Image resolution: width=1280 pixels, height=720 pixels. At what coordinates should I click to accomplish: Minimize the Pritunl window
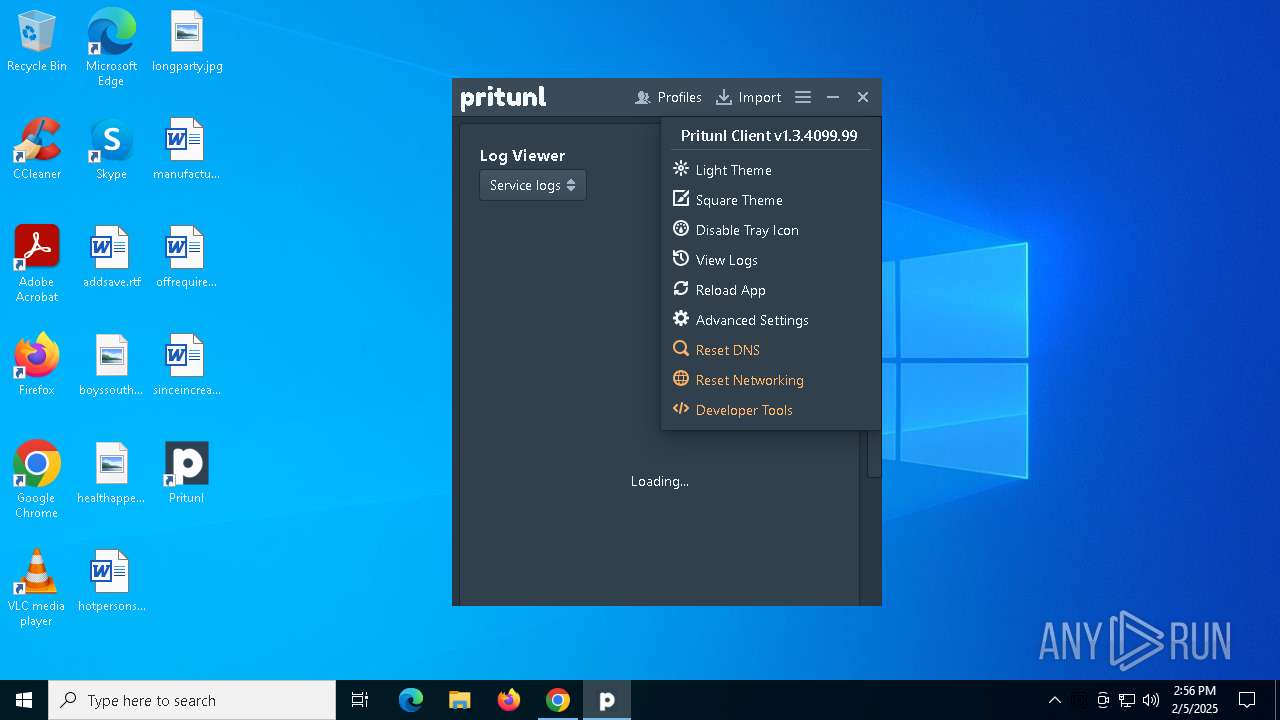point(833,97)
